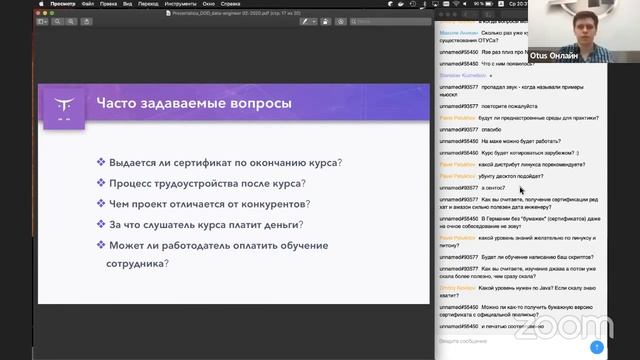Click the Otus logo on the slide
The height and width of the screenshot is (360, 640).
coord(64,108)
